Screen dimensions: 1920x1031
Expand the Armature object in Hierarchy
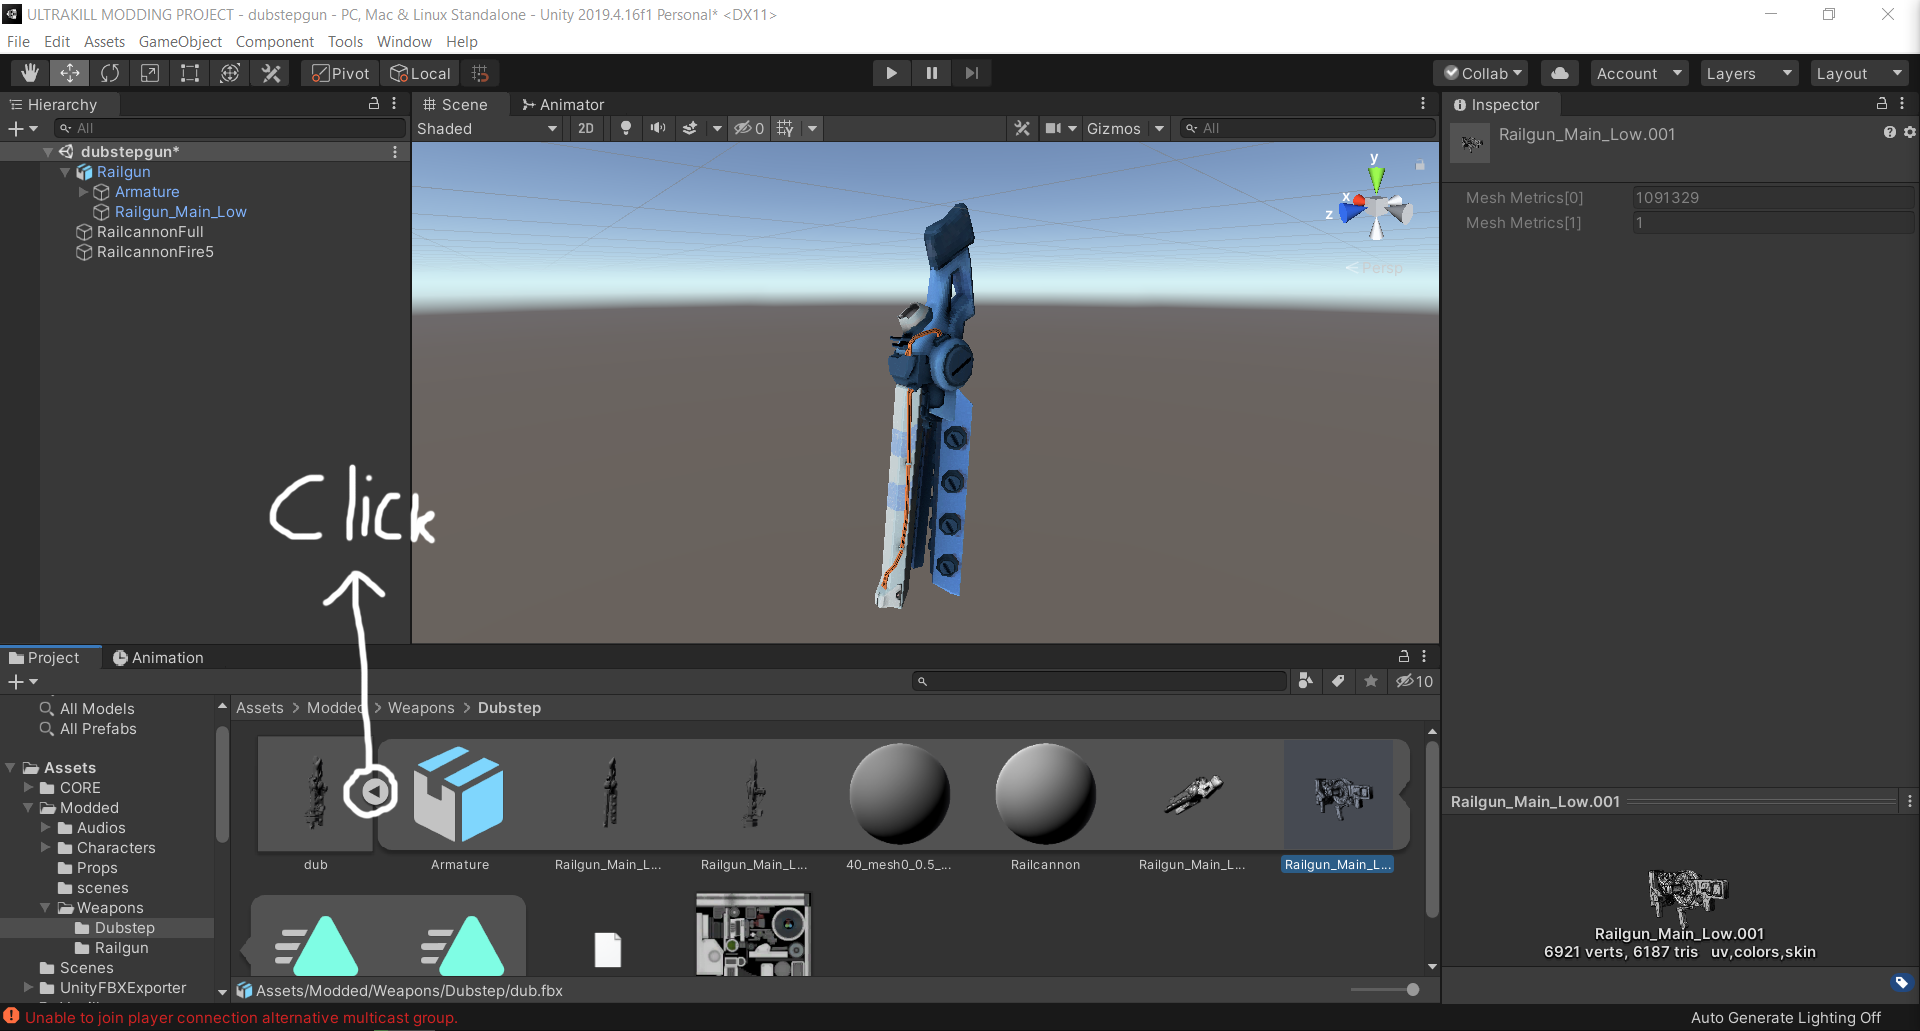point(84,192)
